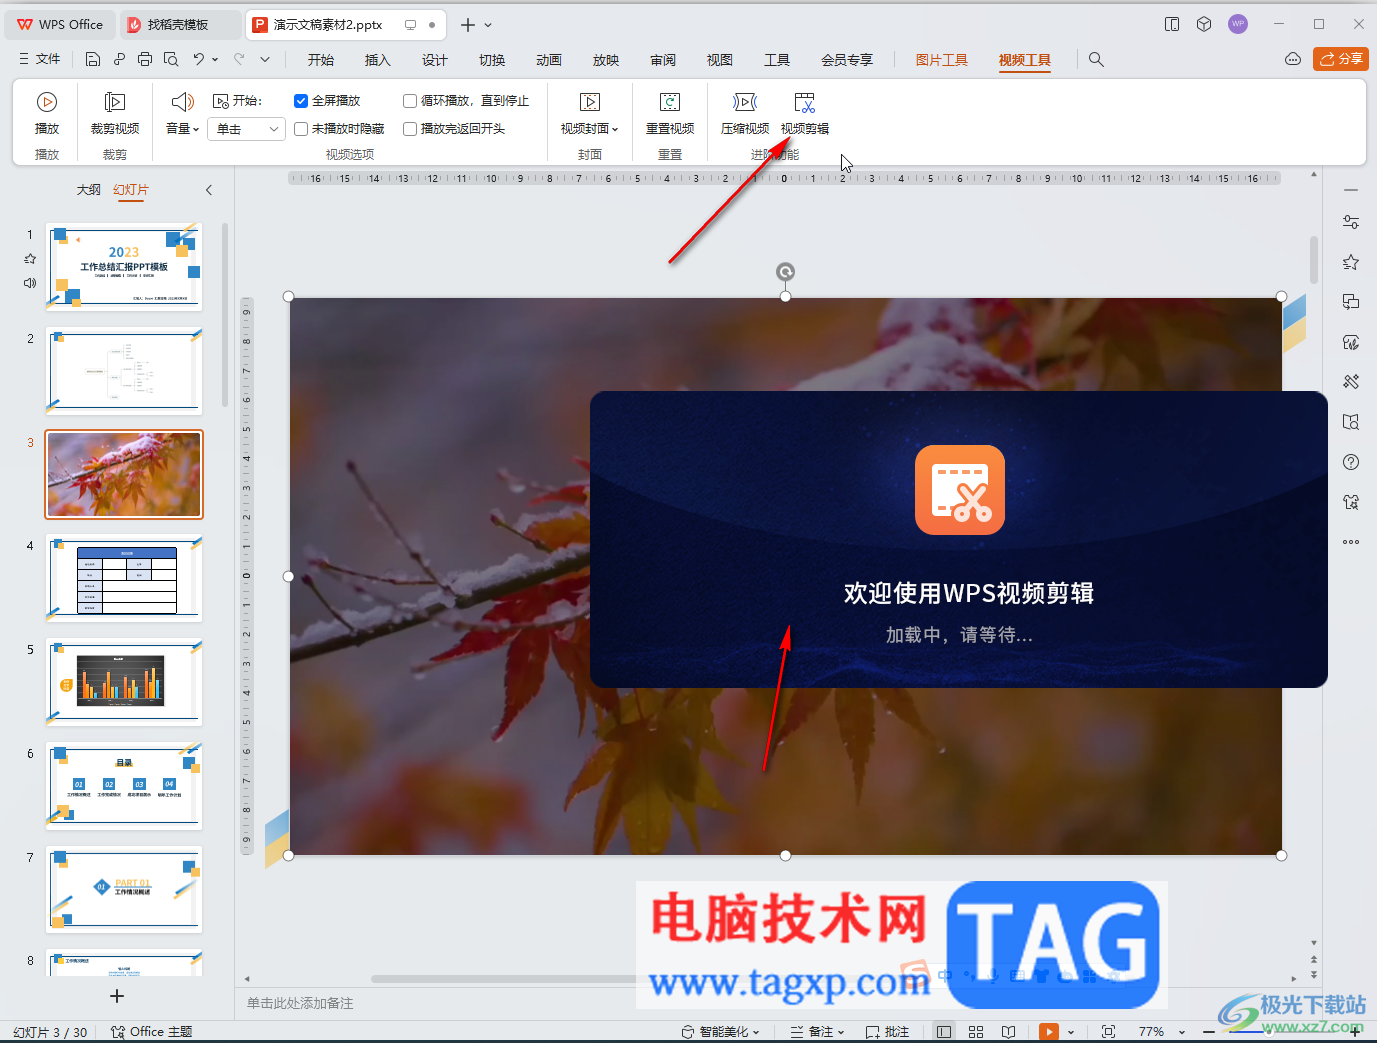The height and width of the screenshot is (1043, 1377).
Task: Click the magic wand icon in right sidebar
Action: [x=1351, y=382]
